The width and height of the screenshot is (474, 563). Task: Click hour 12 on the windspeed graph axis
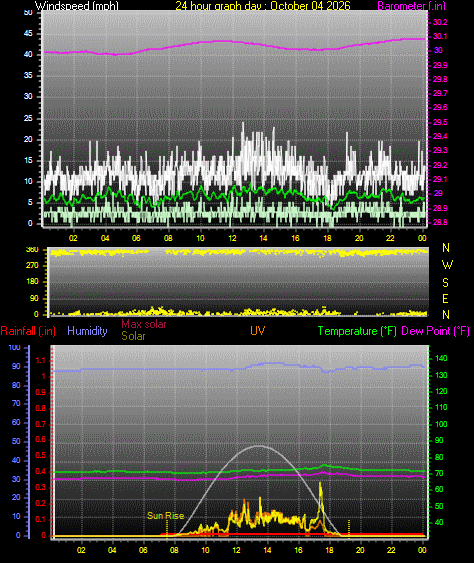pyautogui.click(x=232, y=238)
